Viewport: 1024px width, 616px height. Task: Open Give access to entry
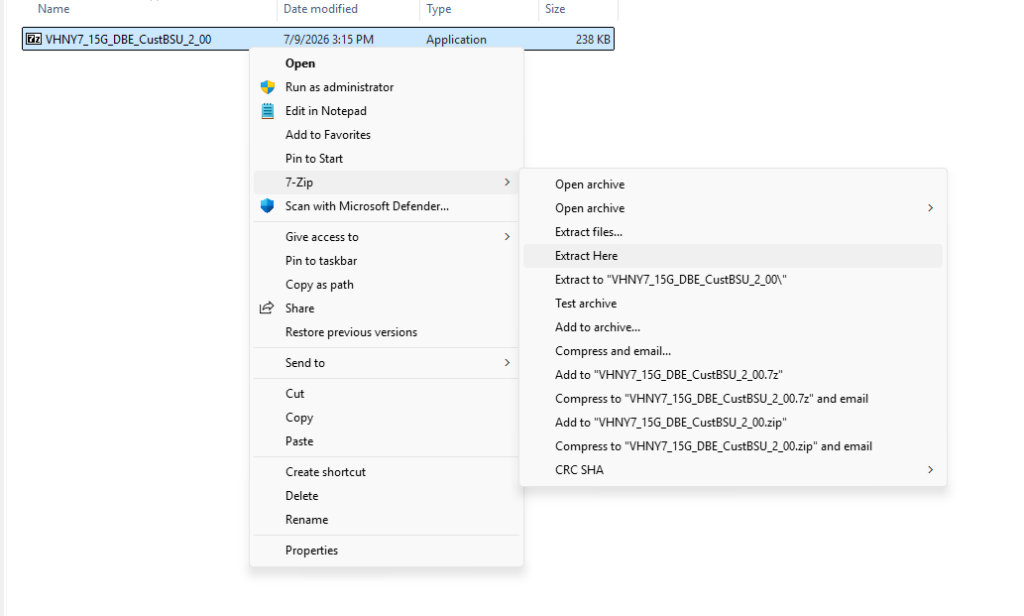coord(387,236)
